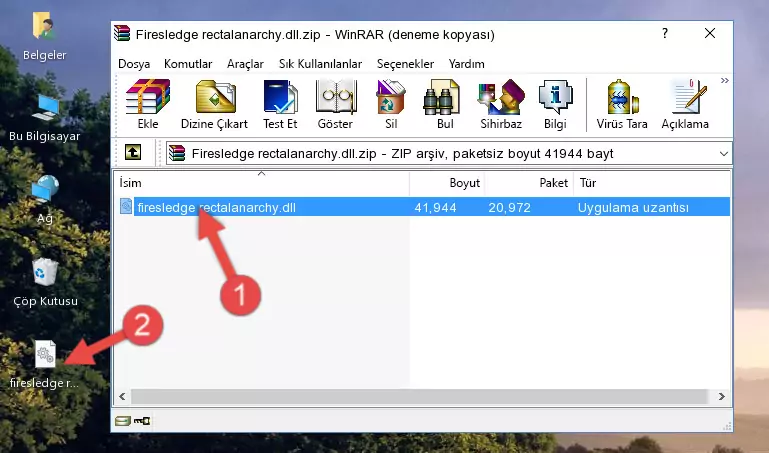This screenshot has width=769, height=453.
Task: Open the Komutlar menu
Action: click(188, 64)
